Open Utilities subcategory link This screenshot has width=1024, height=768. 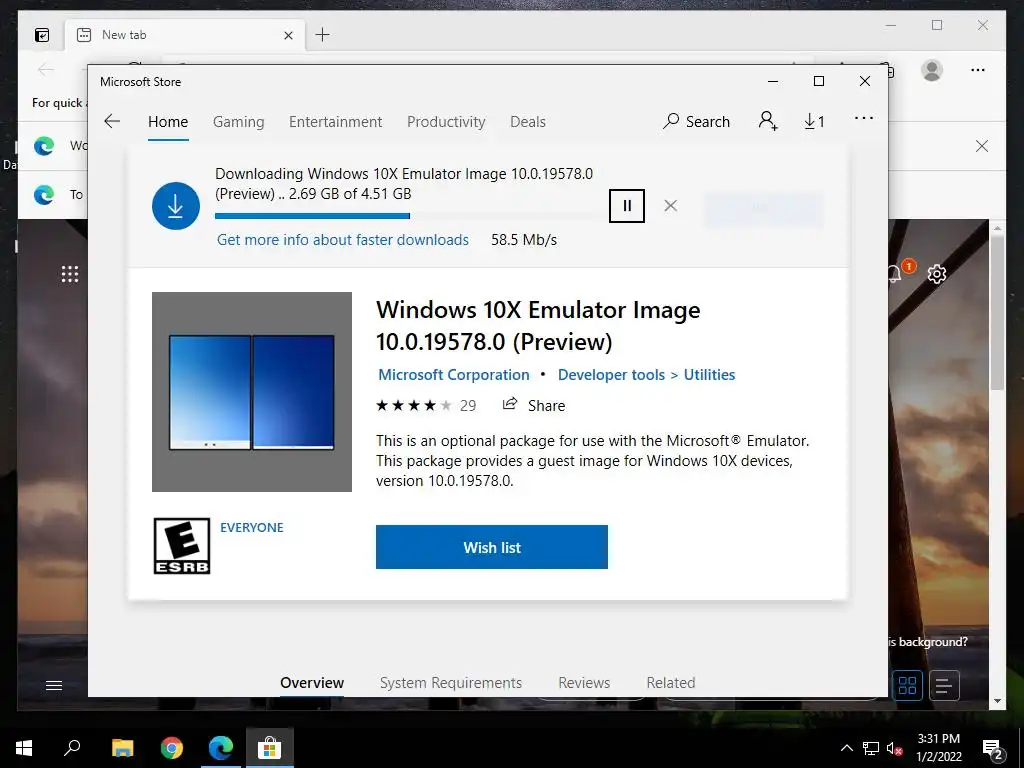coord(709,375)
